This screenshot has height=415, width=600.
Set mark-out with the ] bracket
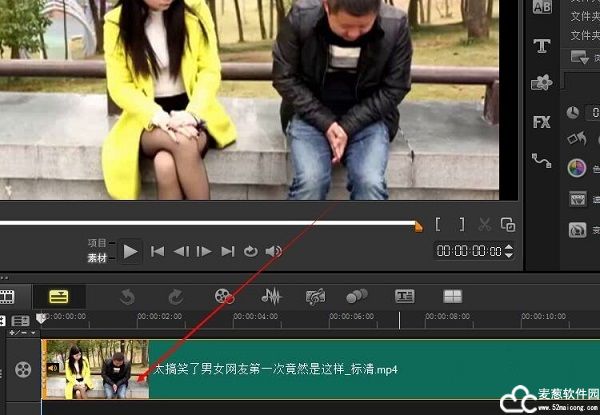tap(462, 225)
